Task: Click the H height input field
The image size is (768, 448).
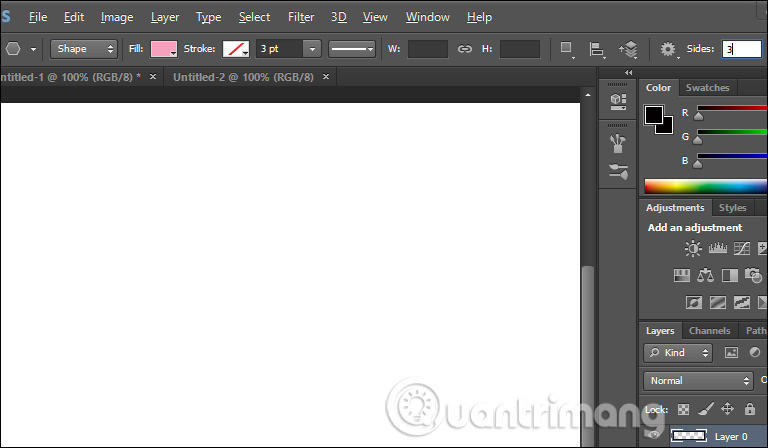Action: [x=520, y=49]
